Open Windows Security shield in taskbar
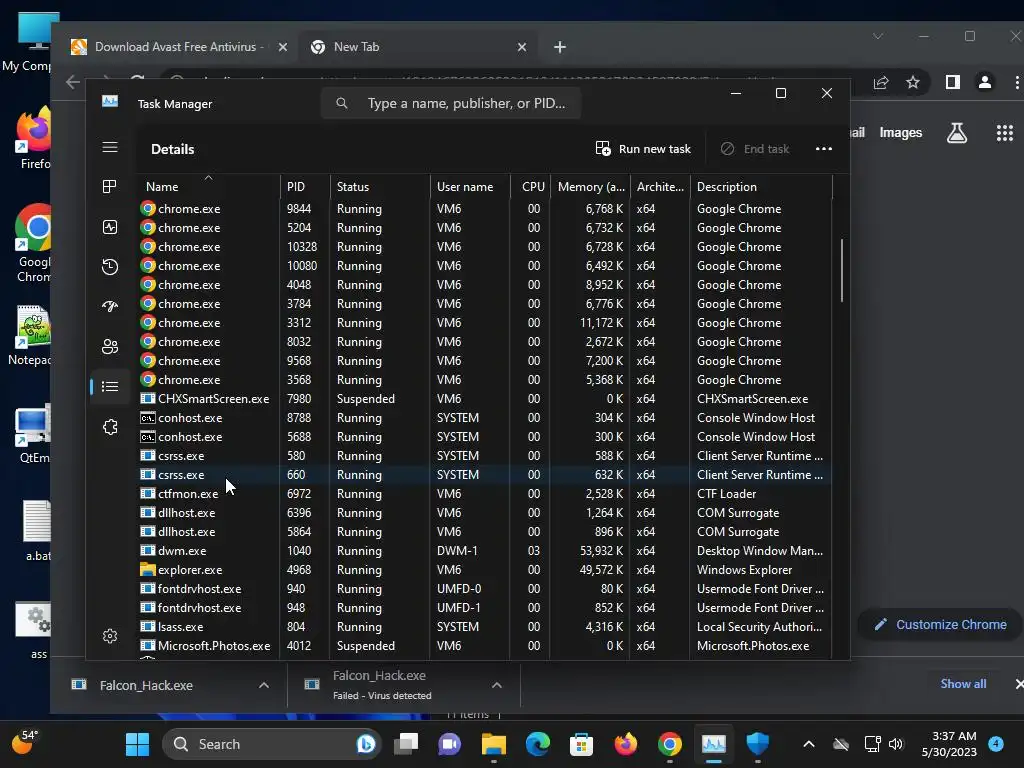This screenshot has height=768, width=1024. 758,744
